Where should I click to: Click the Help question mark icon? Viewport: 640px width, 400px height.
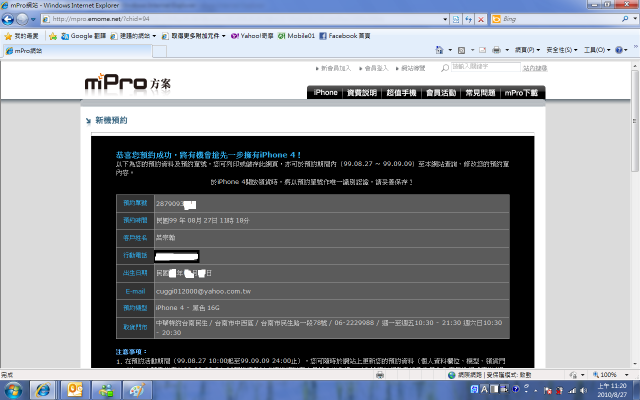pos(619,50)
